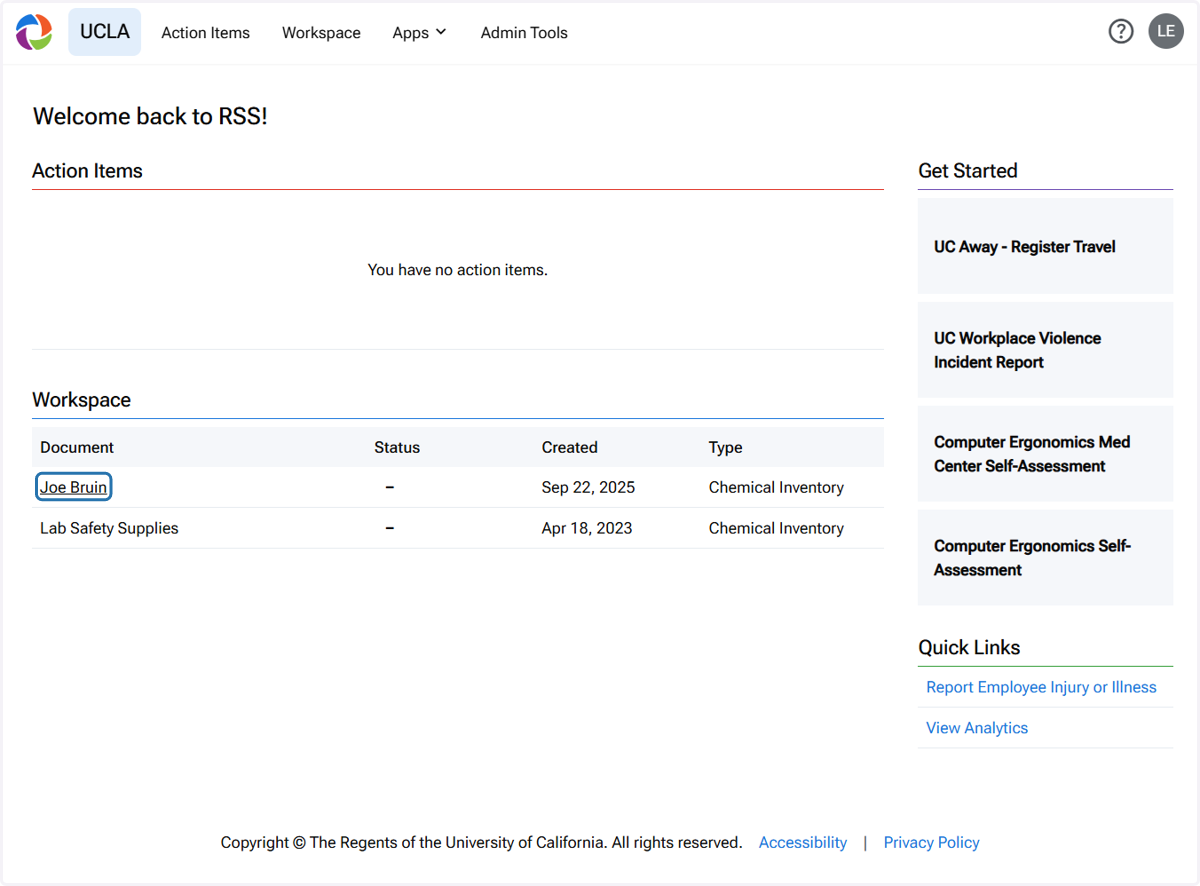
Task: Click the Action Items section heading
Action: tap(87, 171)
